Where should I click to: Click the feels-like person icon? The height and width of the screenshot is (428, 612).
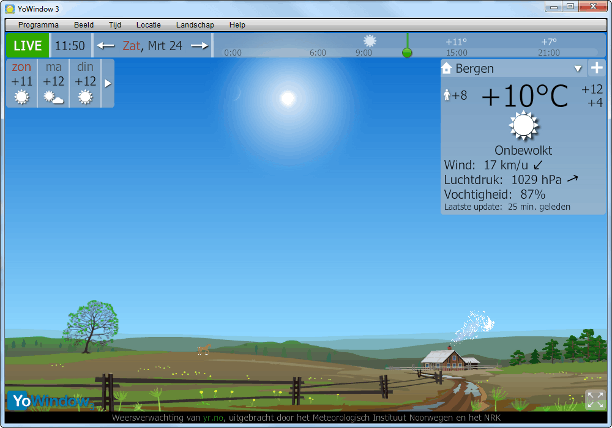[447, 95]
